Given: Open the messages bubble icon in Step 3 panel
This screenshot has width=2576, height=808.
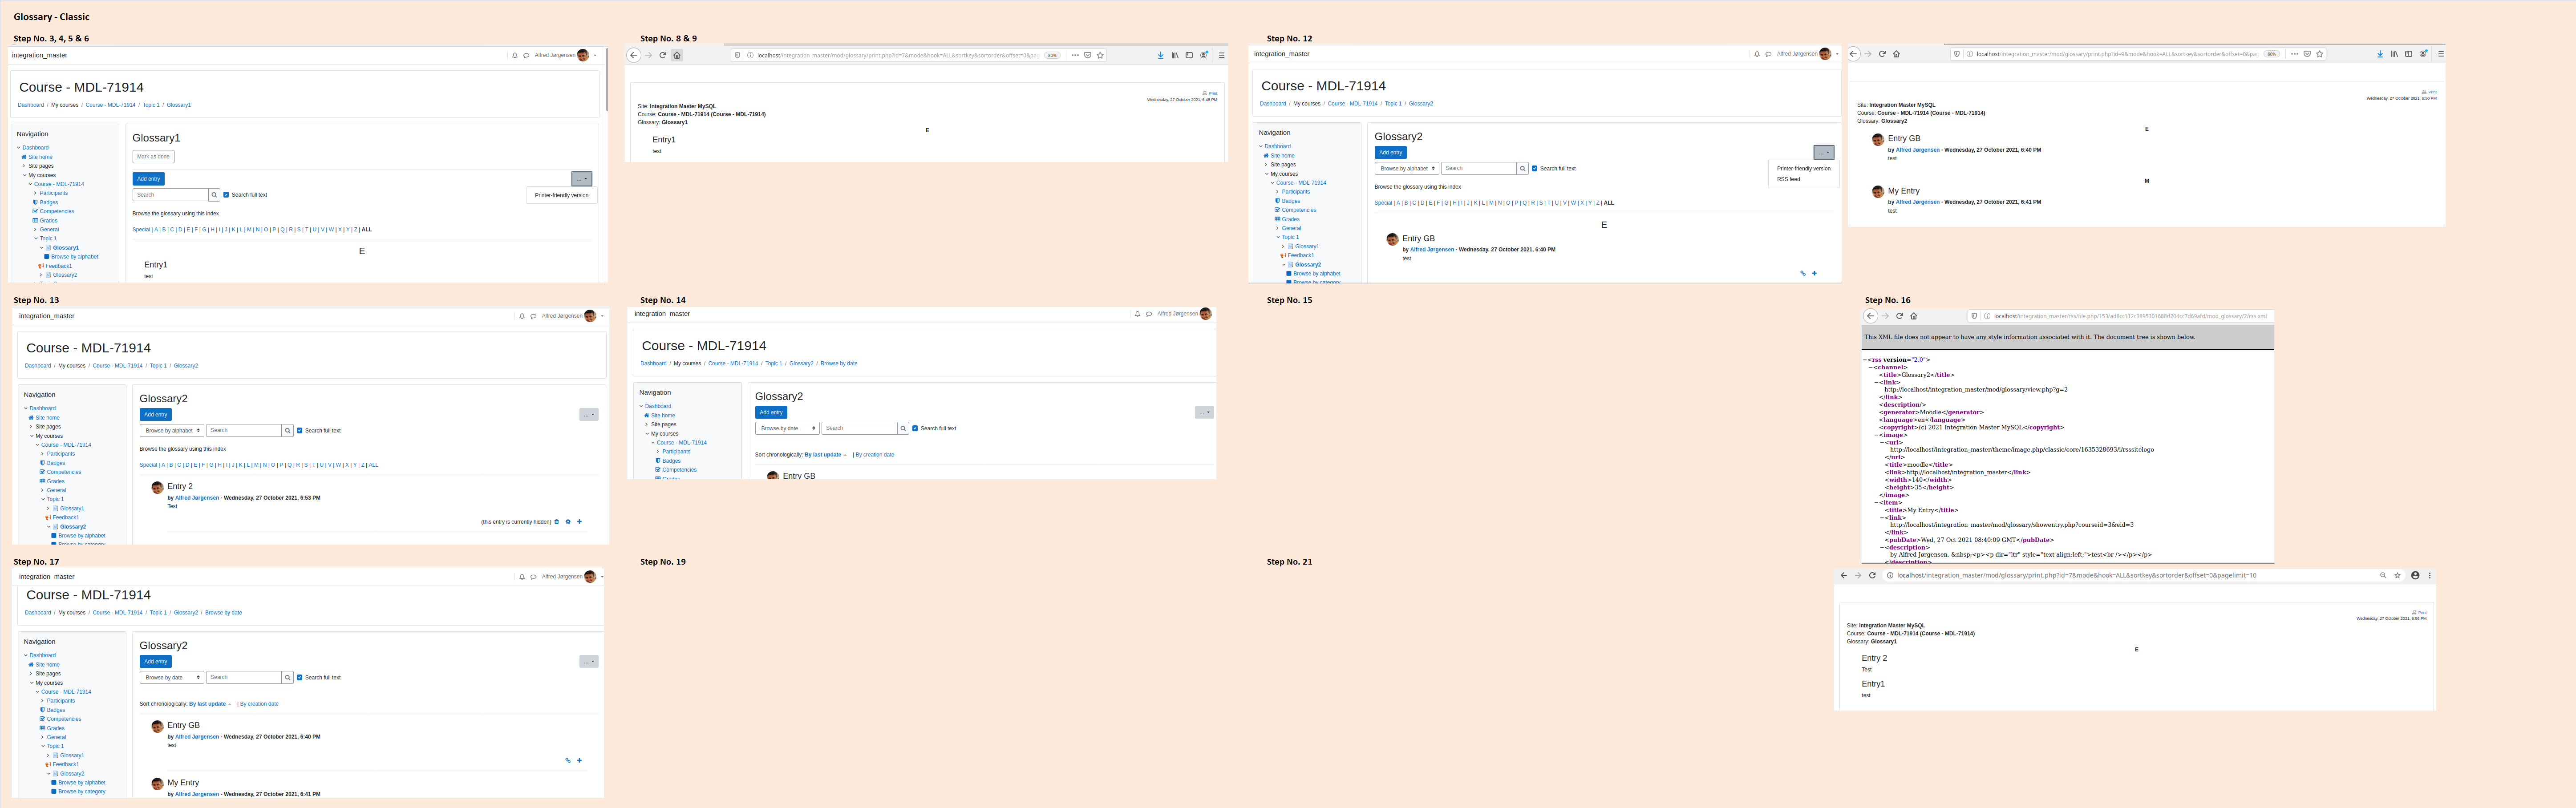Looking at the screenshot, I should [x=526, y=55].
